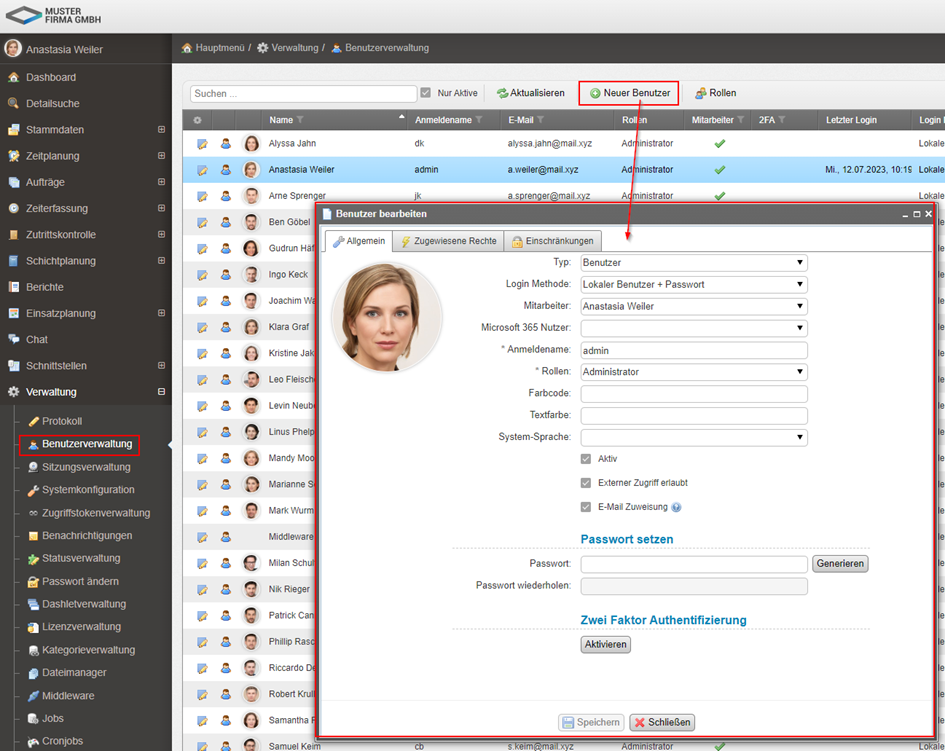Viewport: 945px width, 751px height.
Task: Click the info icon beside E-Mail Zuweisung
Action: click(x=676, y=507)
